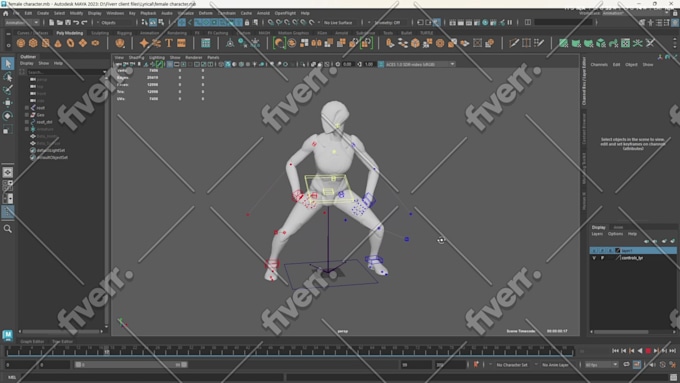Click the Undo arrow icon

[76, 23]
